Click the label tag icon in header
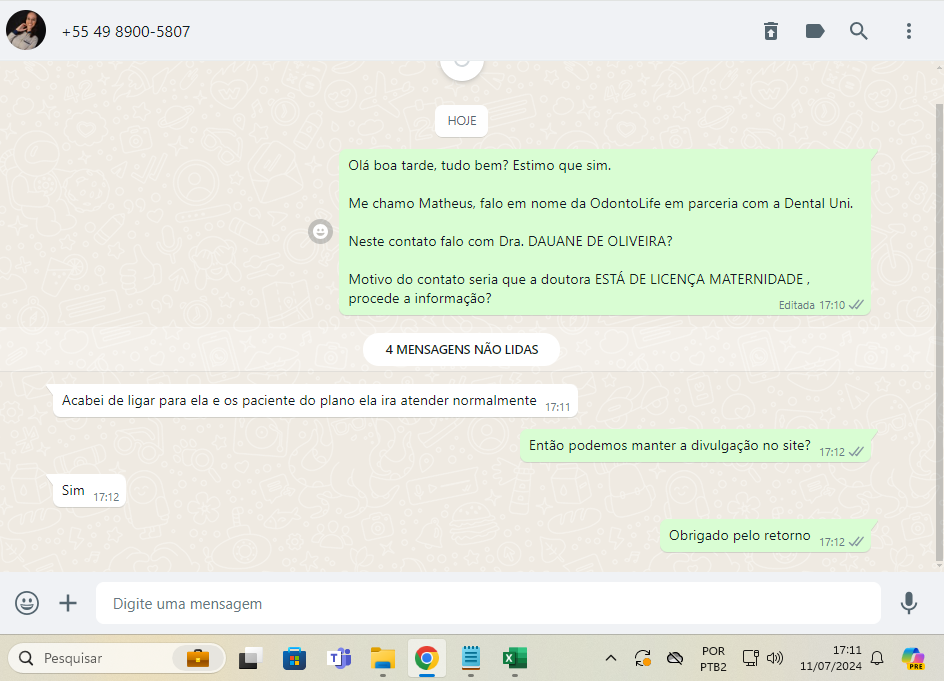This screenshot has width=944, height=681. click(x=815, y=31)
